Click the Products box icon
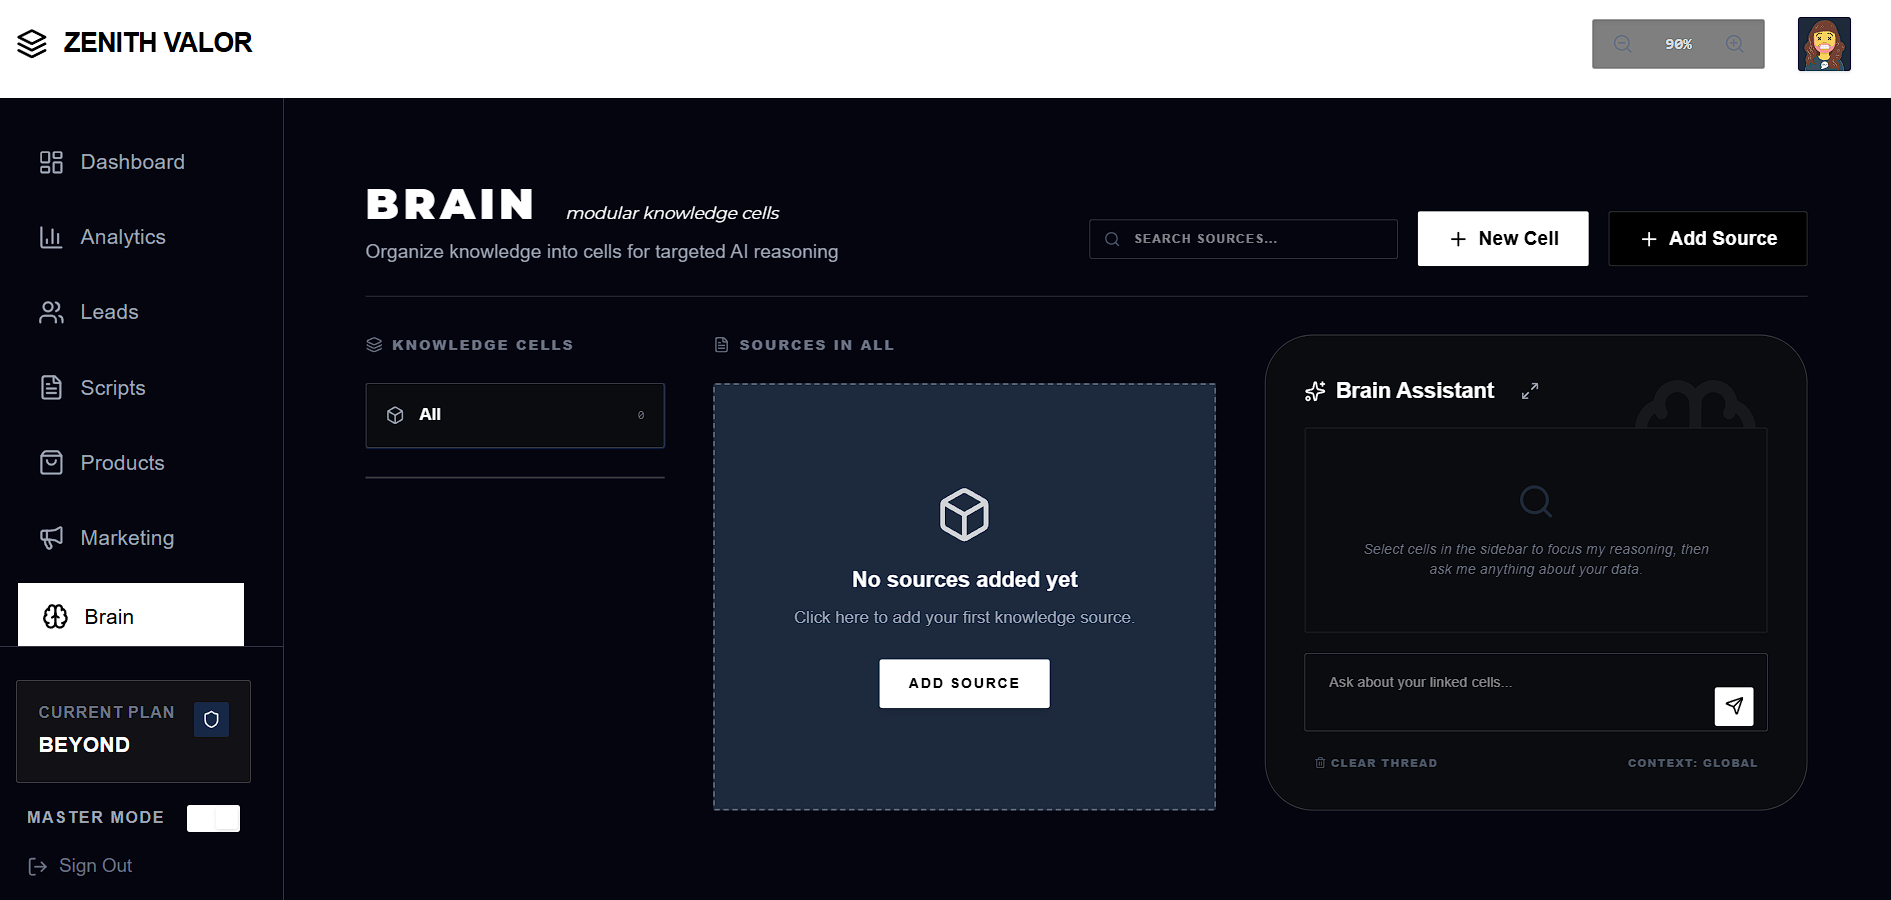Viewport: 1891px width, 900px height. (x=51, y=462)
